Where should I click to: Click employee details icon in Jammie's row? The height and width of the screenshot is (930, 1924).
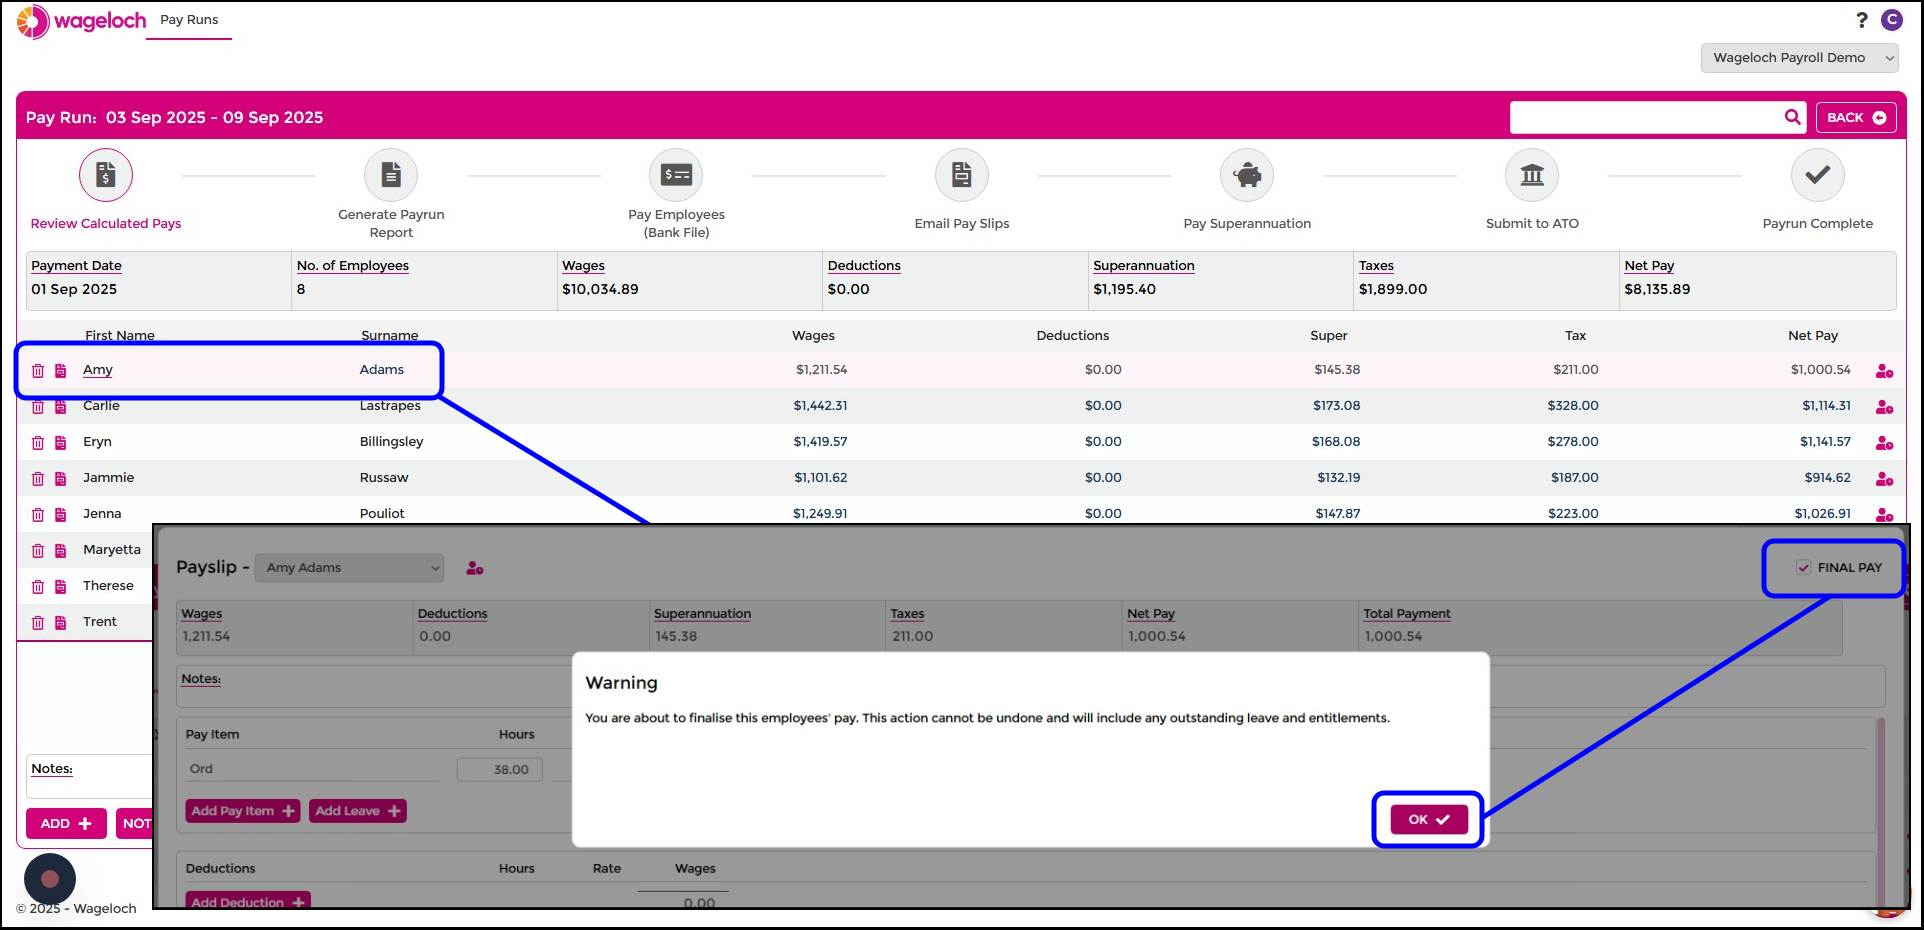point(1884,479)
